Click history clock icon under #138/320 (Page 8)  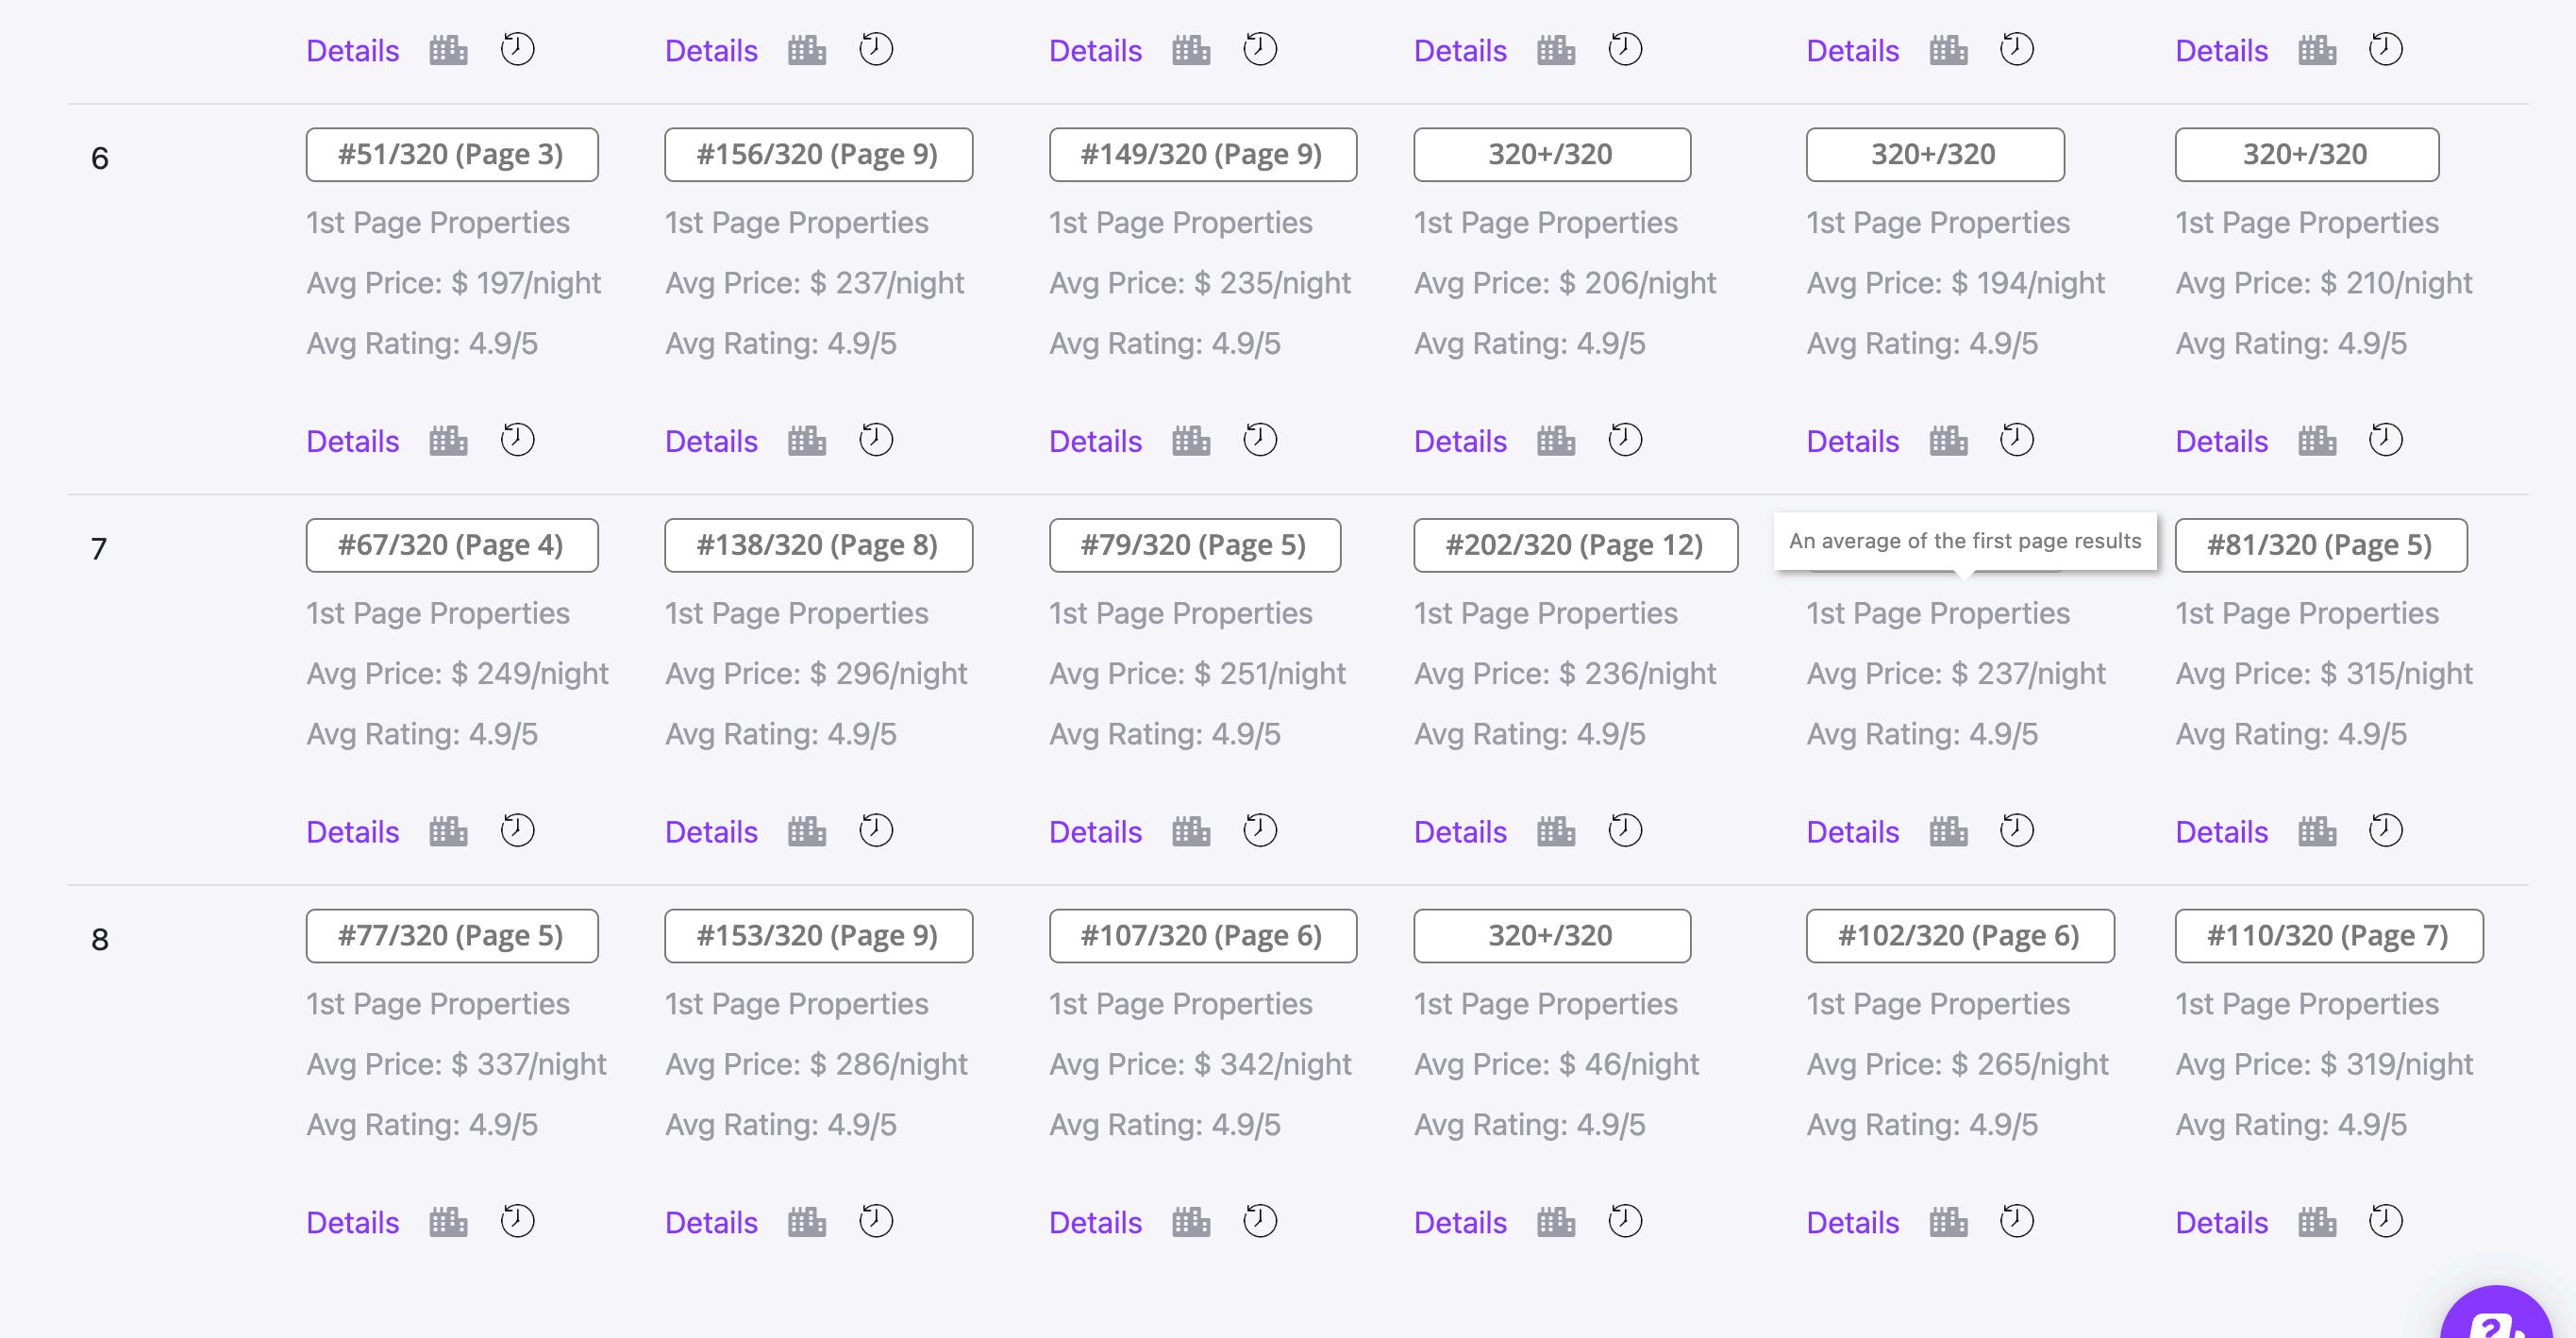[x=876, y=831]
